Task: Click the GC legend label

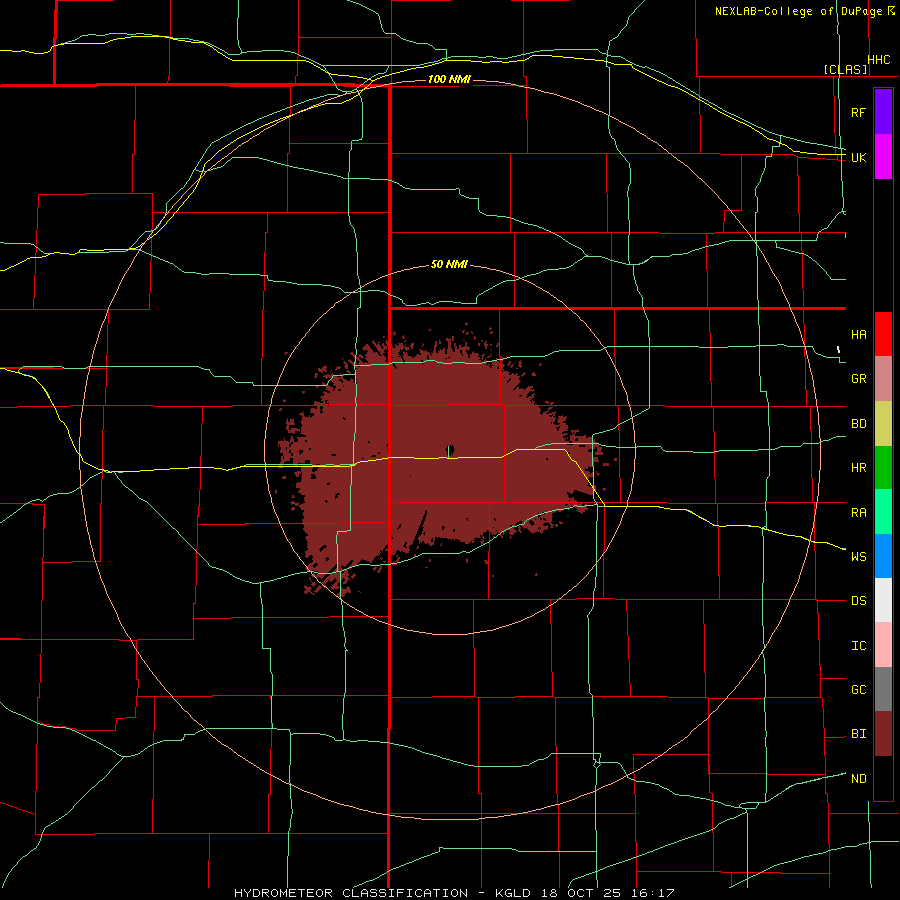Action: point(858,690)
